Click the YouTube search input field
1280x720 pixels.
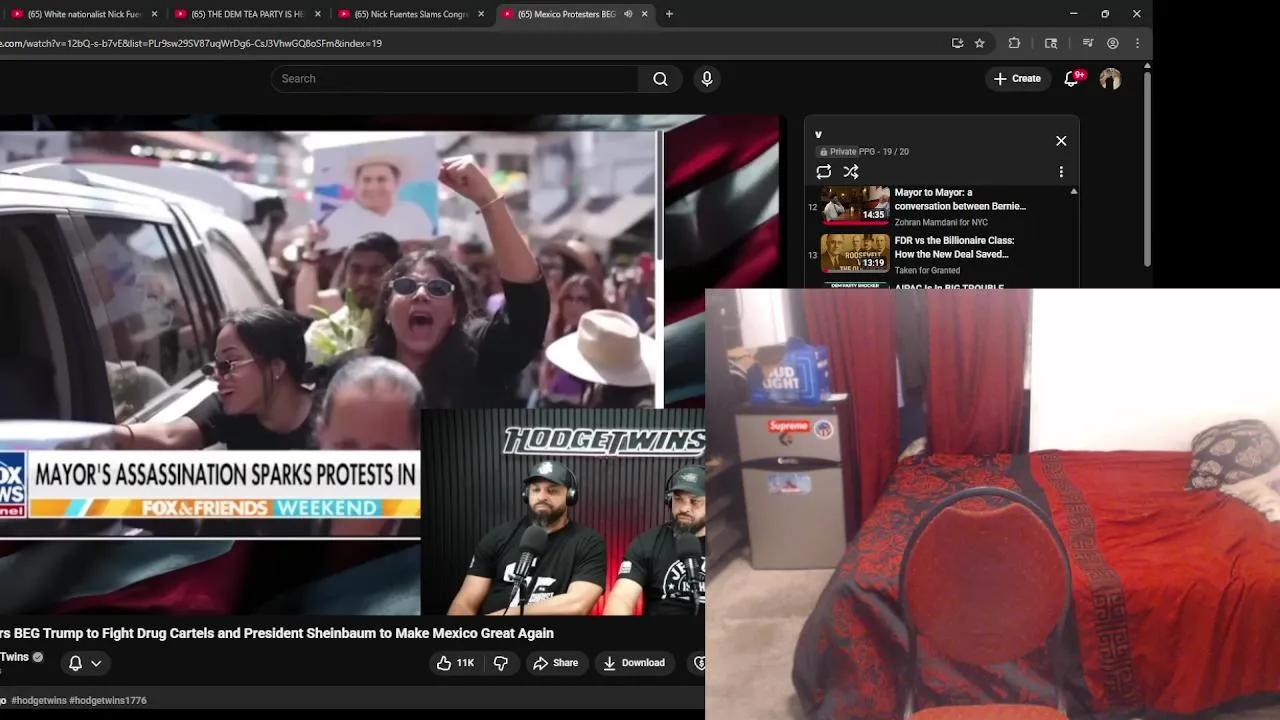pyautogui.click(x=455, y=79)
